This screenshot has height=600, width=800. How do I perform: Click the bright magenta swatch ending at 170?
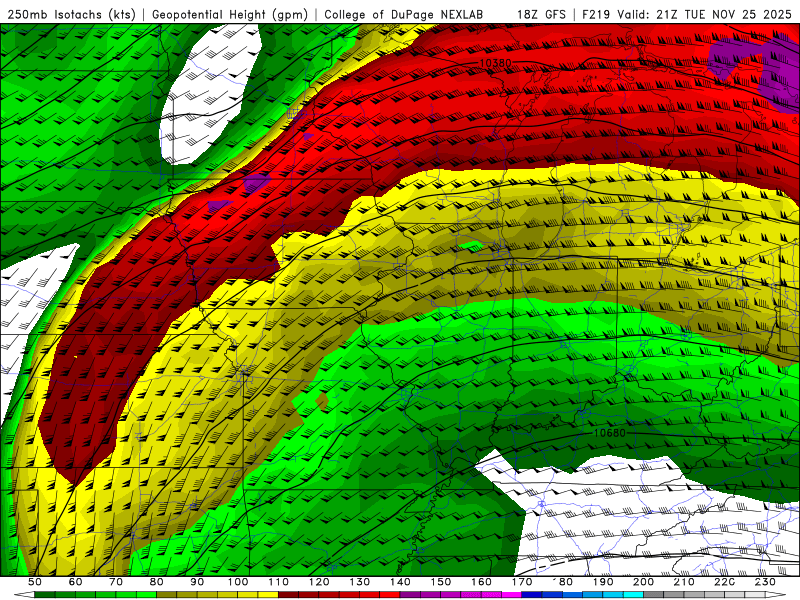pyautogui.click(x=512, y=595)
